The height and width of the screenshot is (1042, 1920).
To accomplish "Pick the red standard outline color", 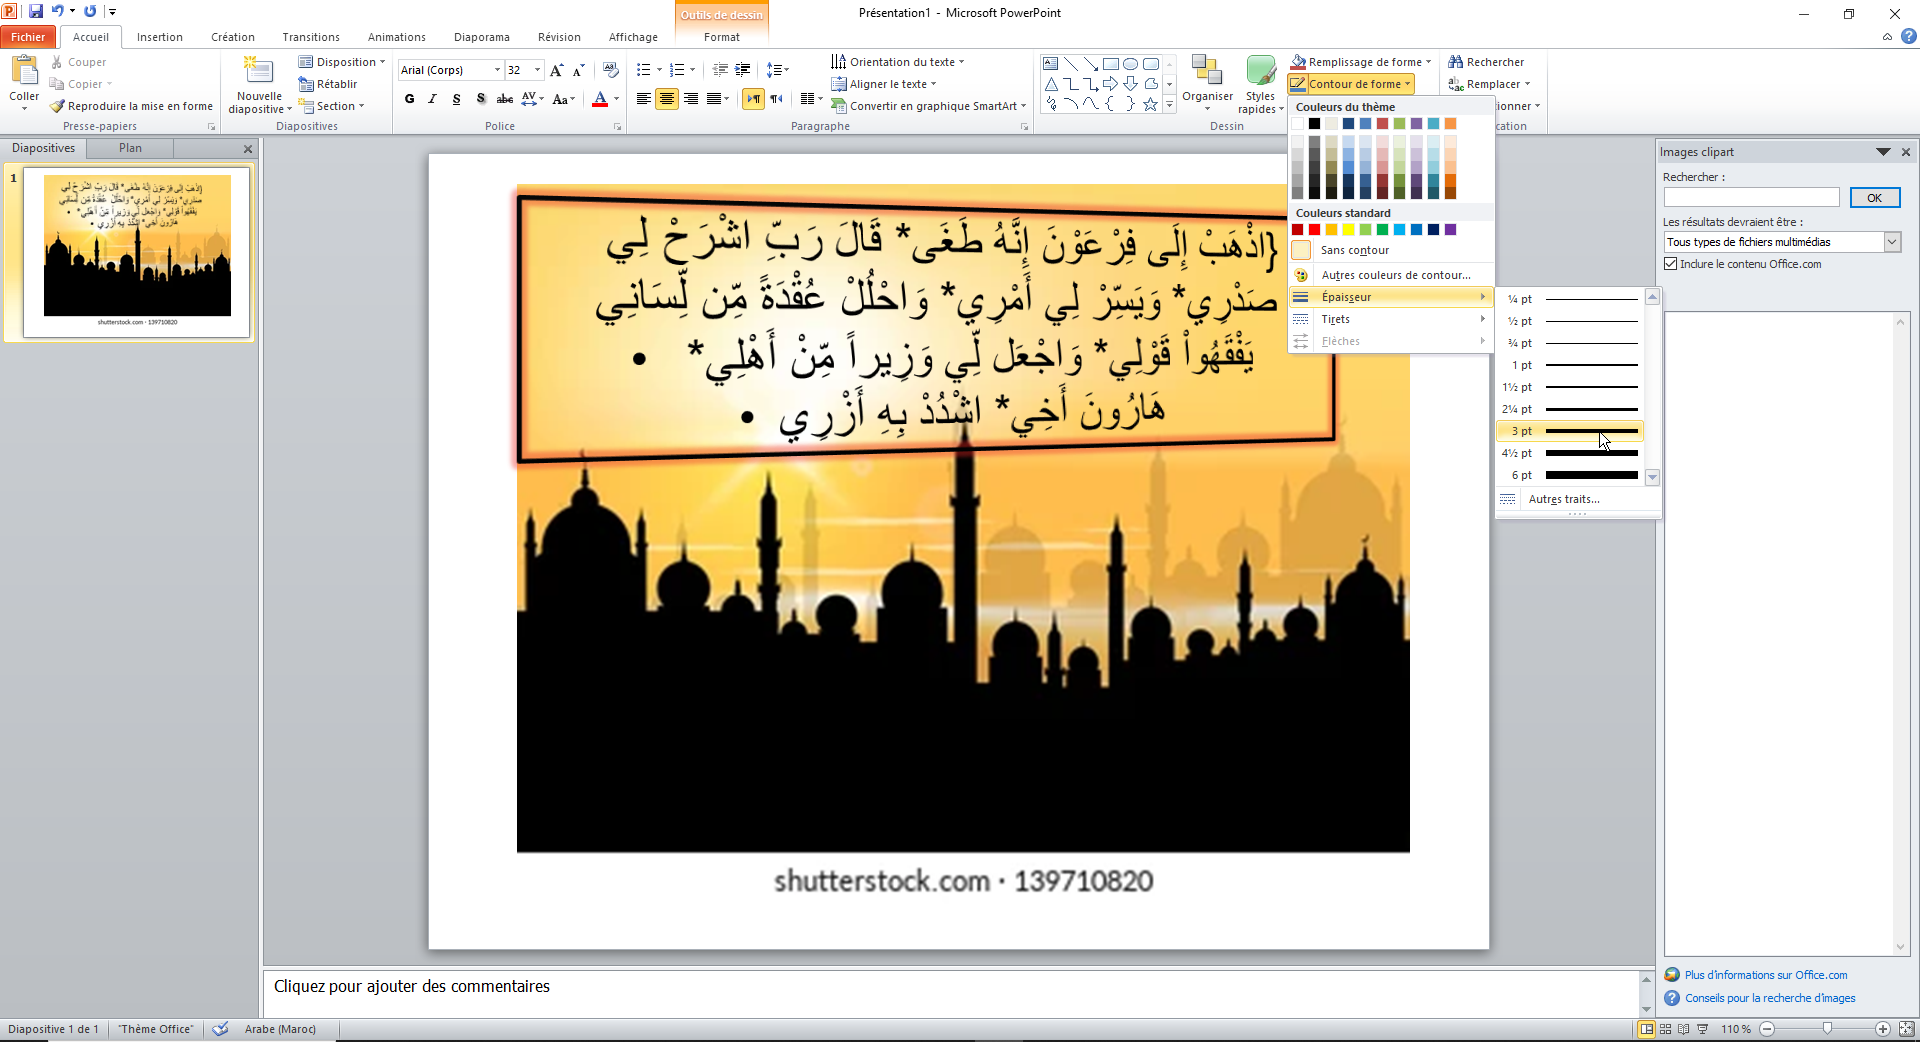I will pyautogui.click(x=1314, y=230).
